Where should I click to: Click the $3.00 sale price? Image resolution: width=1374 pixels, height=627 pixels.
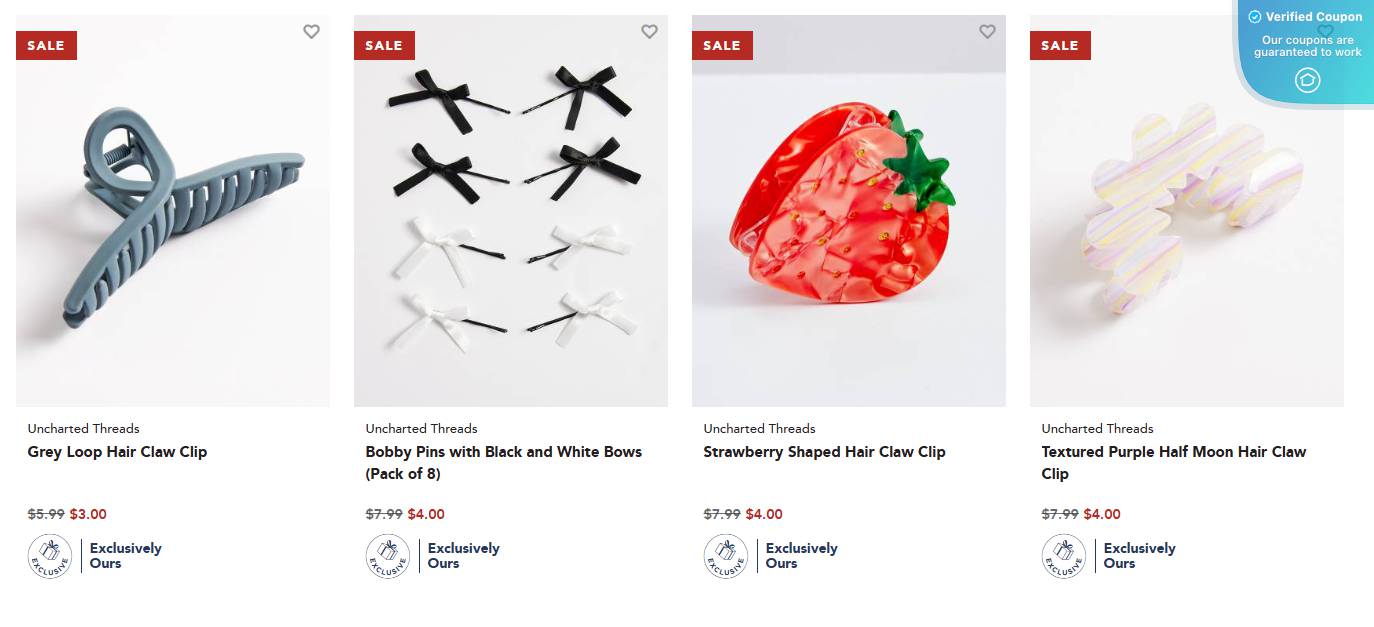(x=87, y=515)
